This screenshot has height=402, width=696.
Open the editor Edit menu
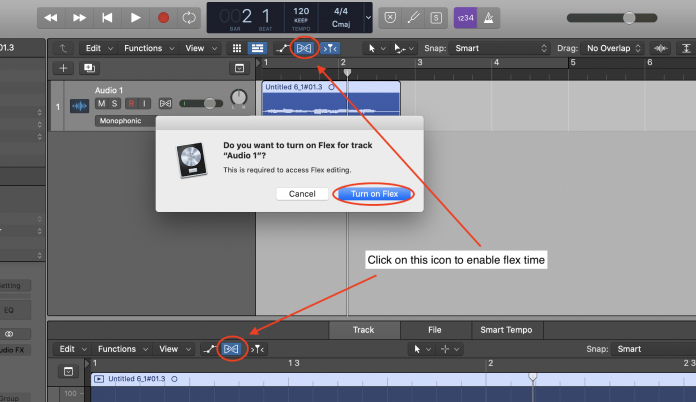pyautogui.click(x=72, y=349)
